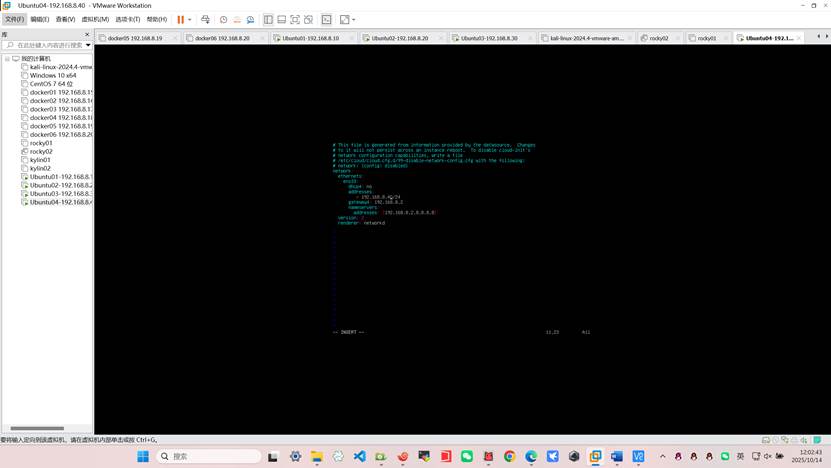Image resolution: width=831 pixels, height=468 pixels.
Task: Select rocky01 in the library tree
Action: (37, 143)
